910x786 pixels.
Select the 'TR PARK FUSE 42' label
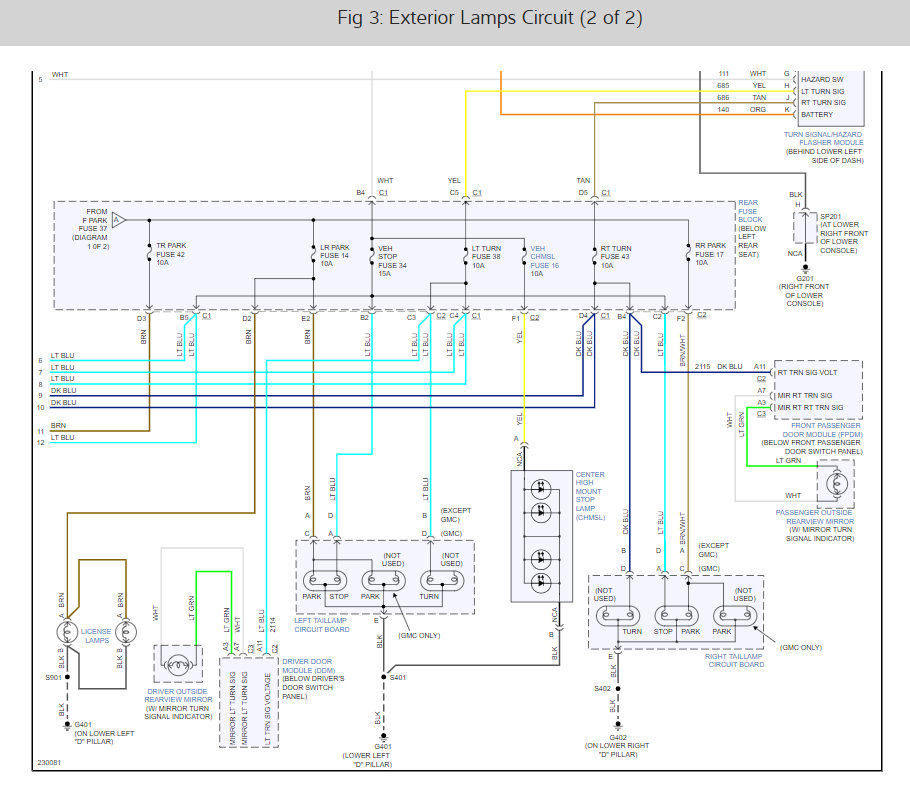tap(171, 254)
